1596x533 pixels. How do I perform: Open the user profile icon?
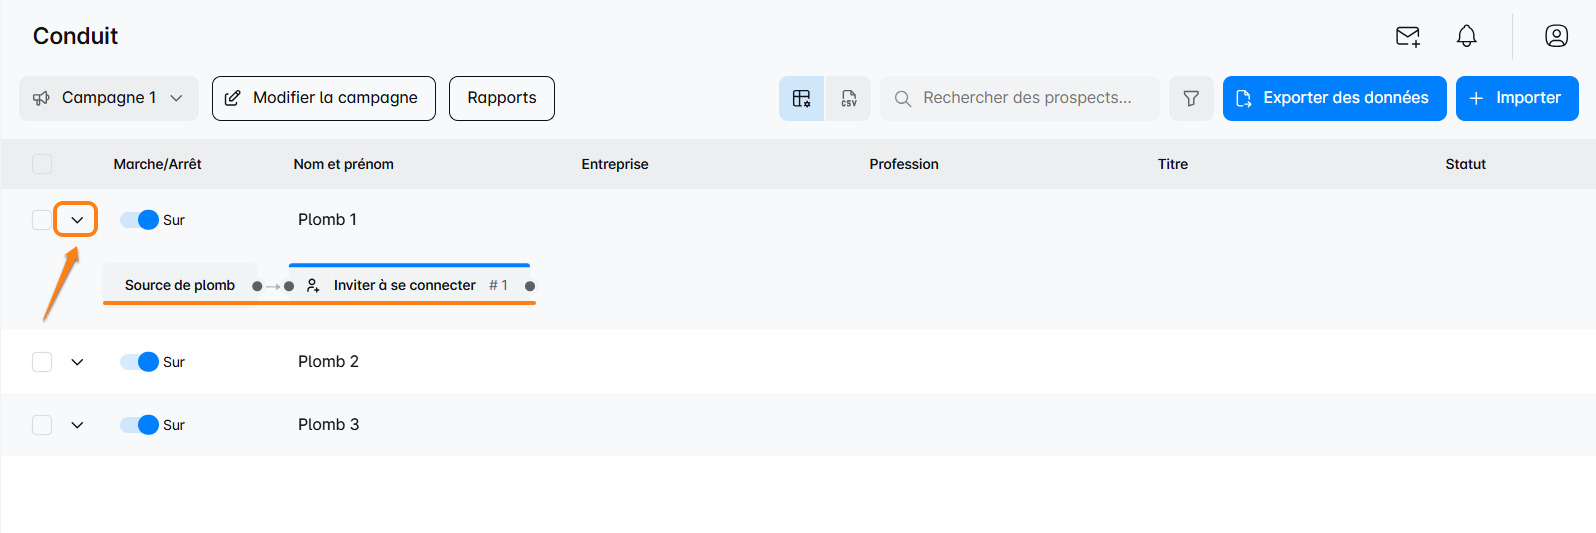coord(1556,37)
